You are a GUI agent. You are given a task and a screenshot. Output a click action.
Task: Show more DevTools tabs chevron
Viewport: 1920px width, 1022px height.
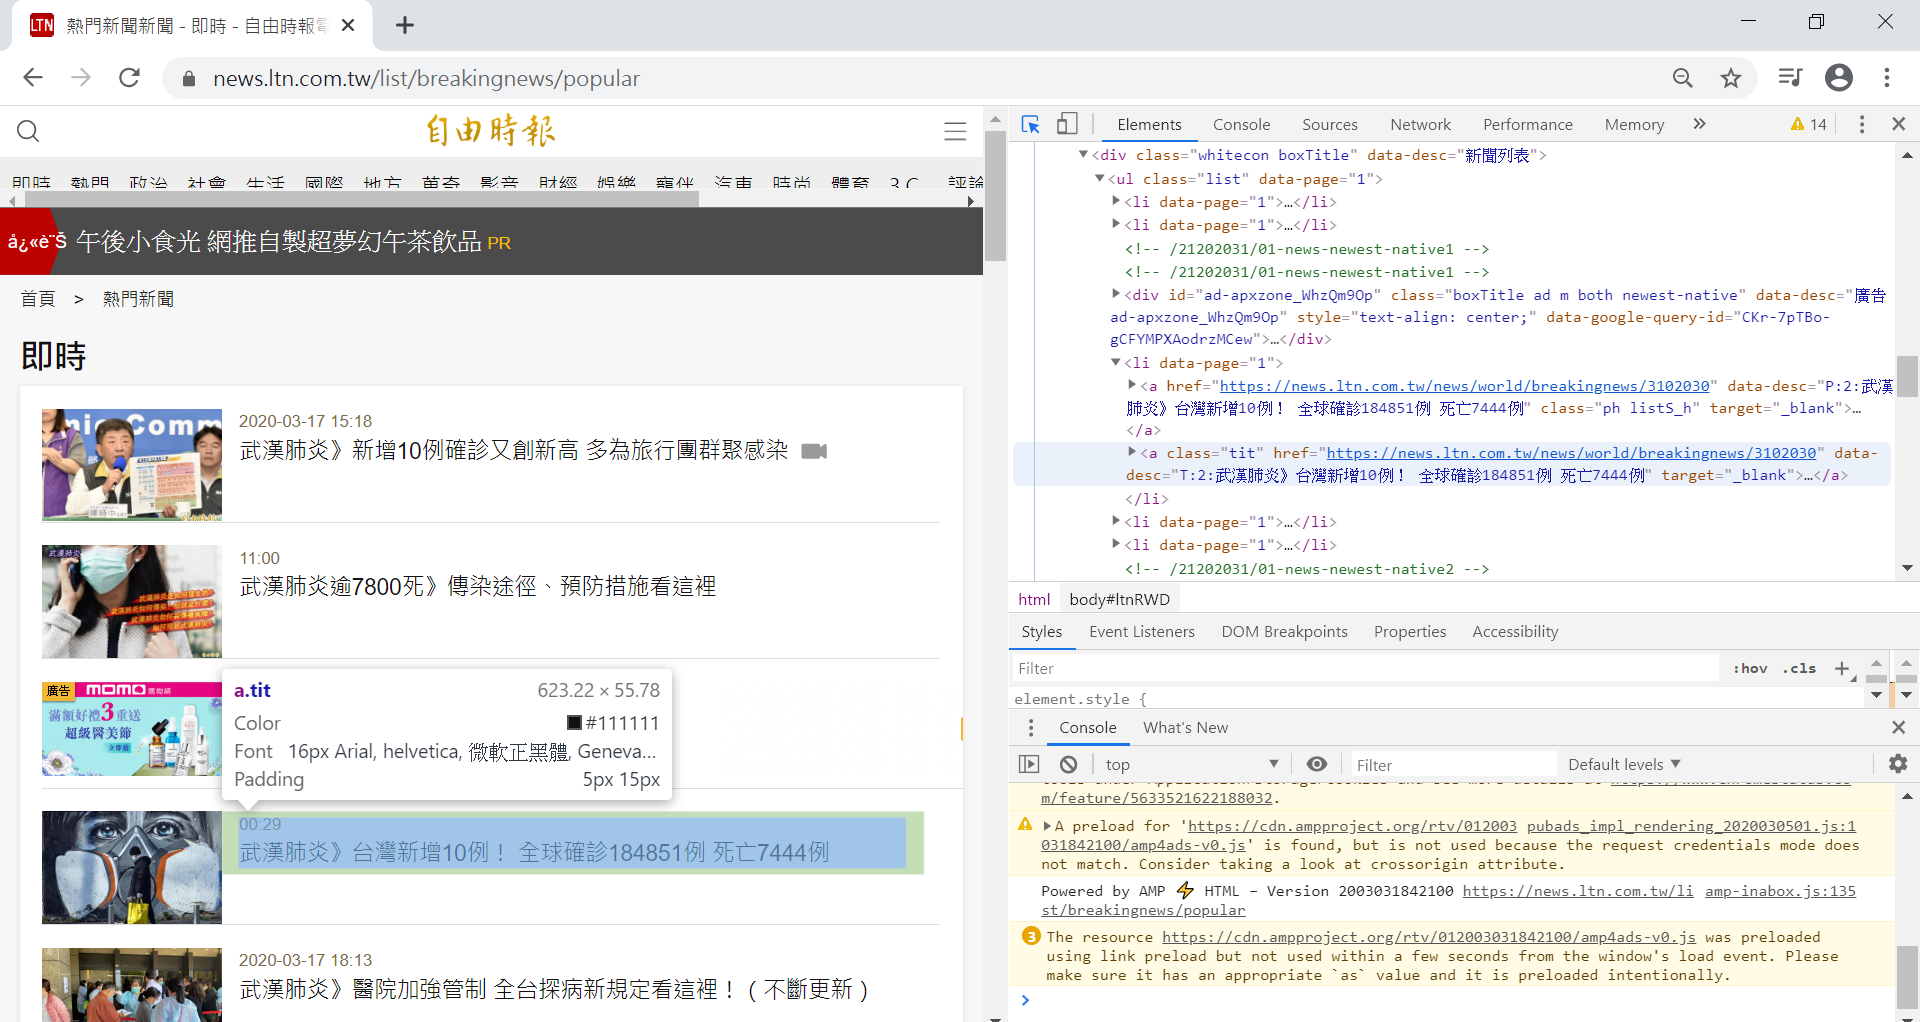1699,124
